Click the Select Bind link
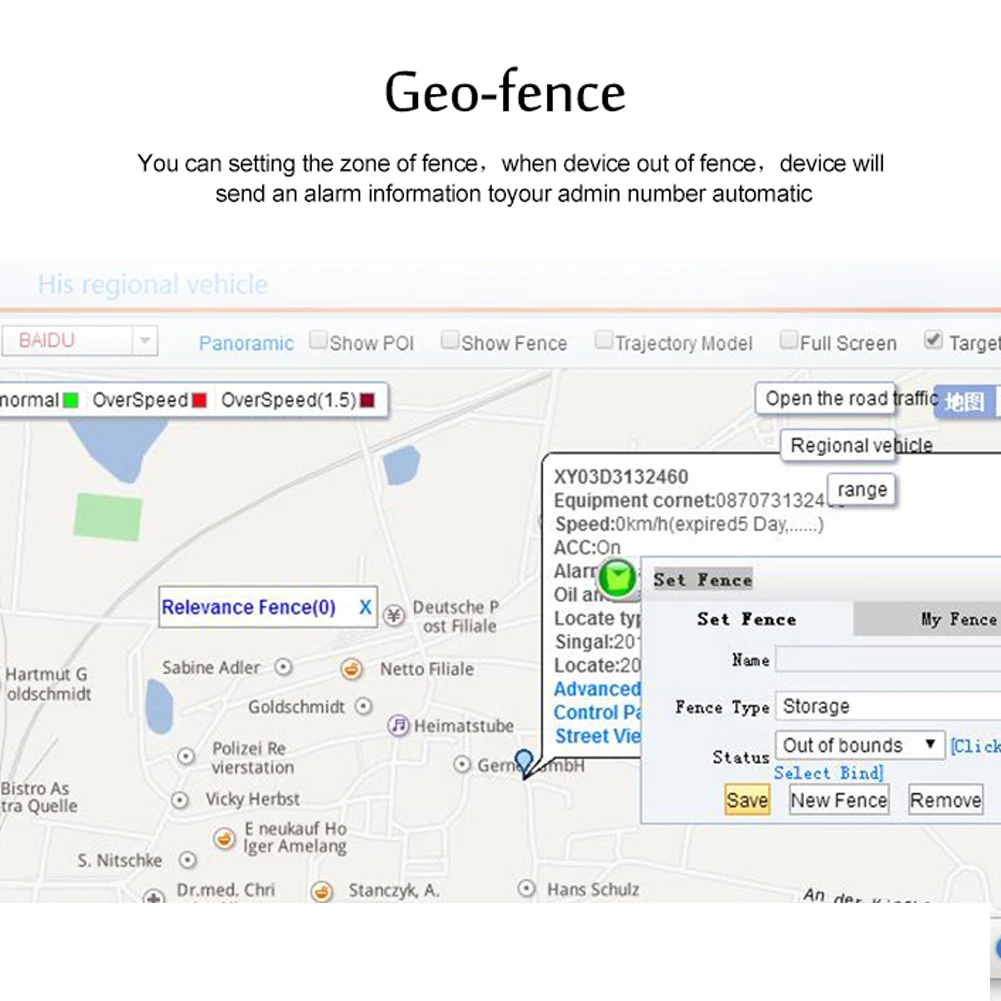The height and width of the screenshot is (1001, 1001). (829, 773)
